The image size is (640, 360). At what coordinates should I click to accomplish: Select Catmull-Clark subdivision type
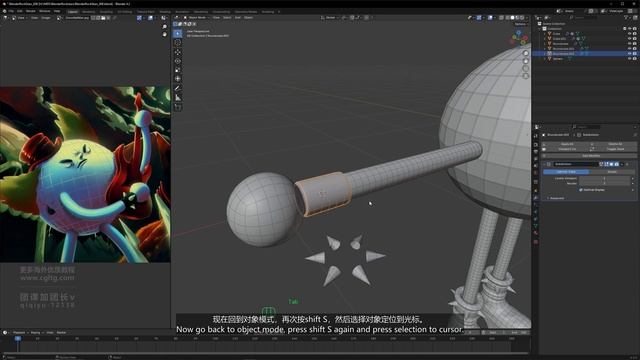566,172
